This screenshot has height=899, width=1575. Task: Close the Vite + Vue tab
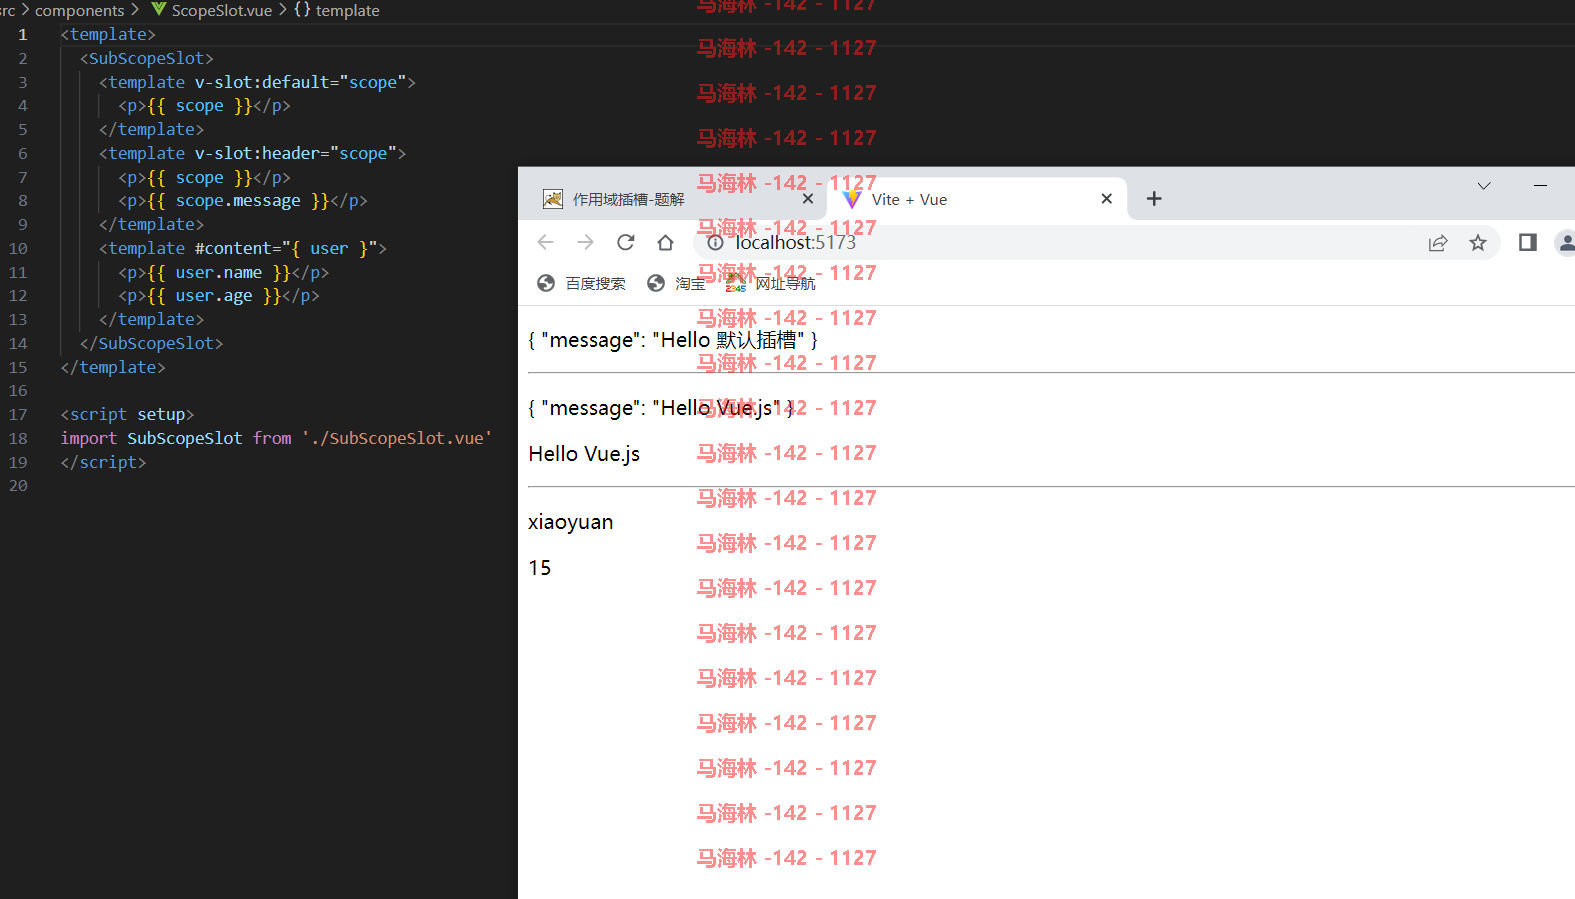pos(1106,199)
